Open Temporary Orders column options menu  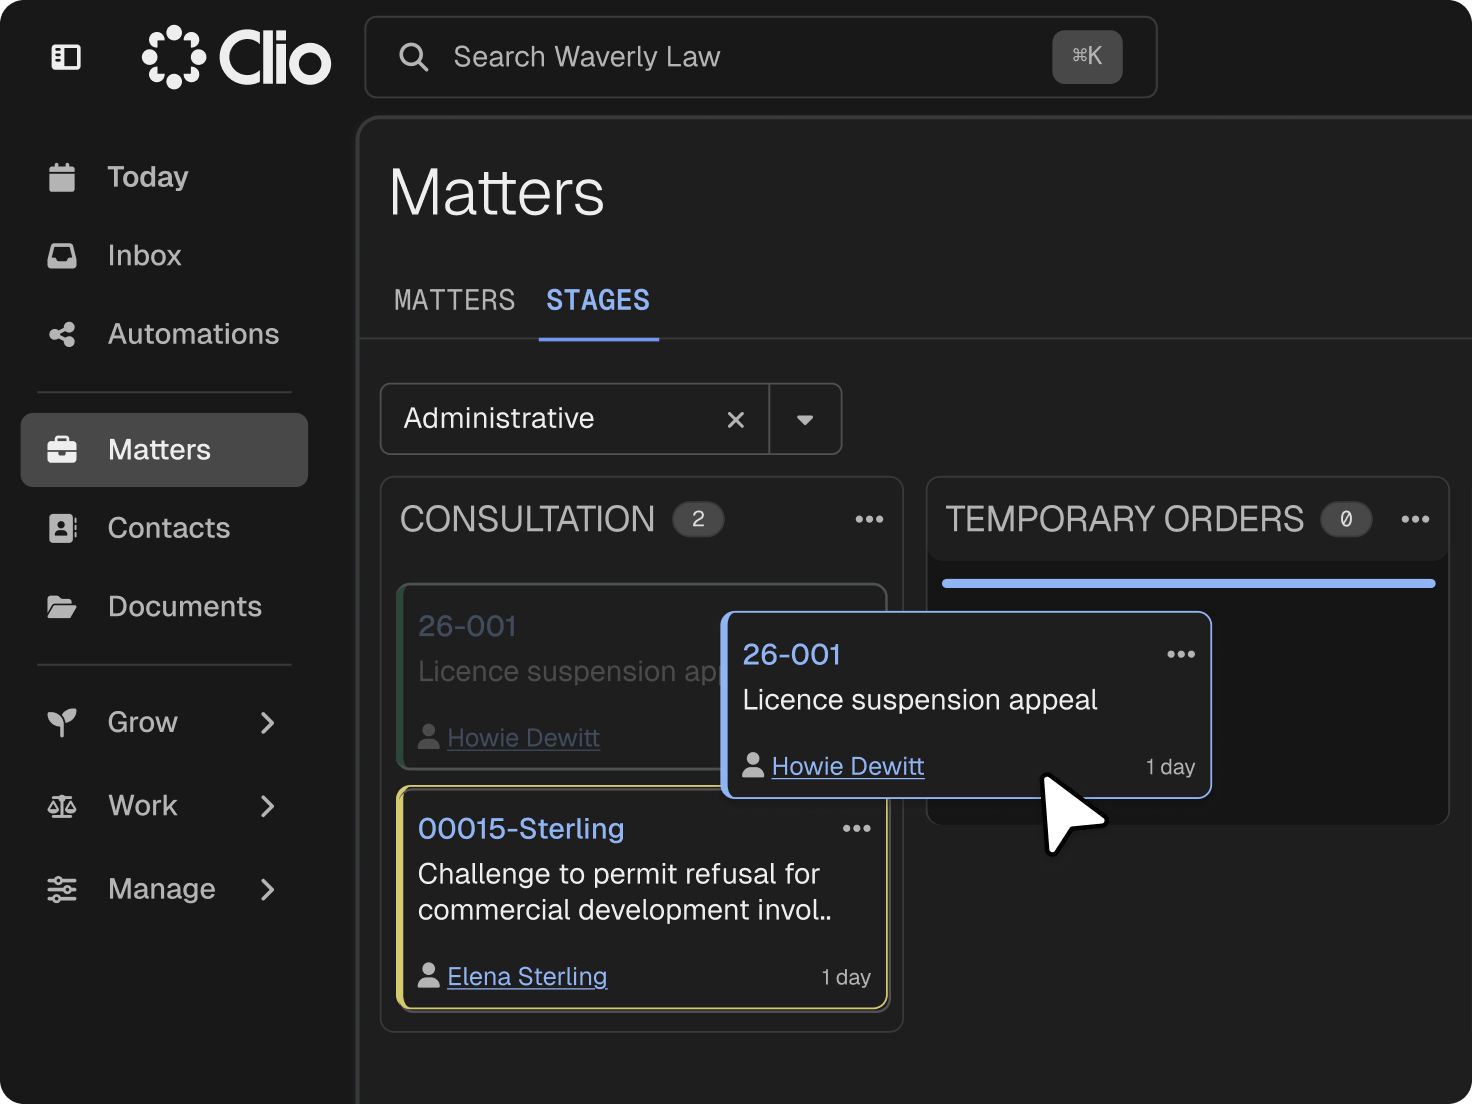tap(1415, 519)
